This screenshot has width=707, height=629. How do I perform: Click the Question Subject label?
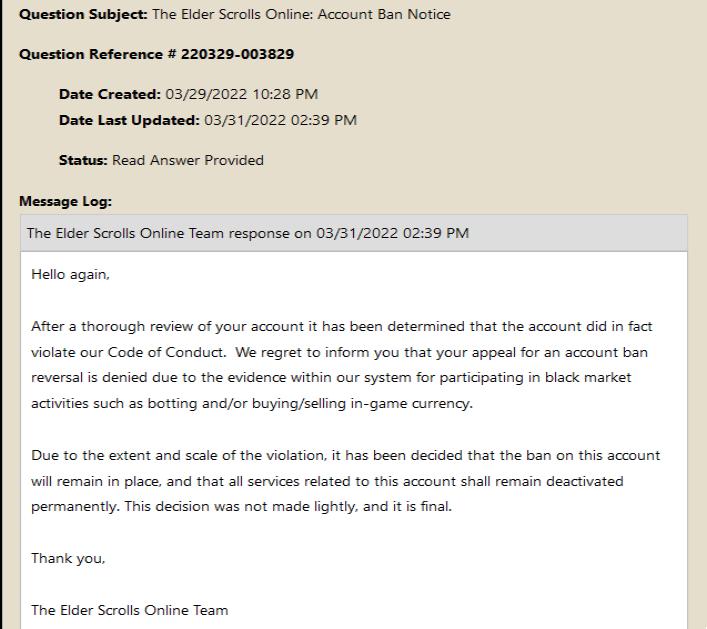point(83,15)
